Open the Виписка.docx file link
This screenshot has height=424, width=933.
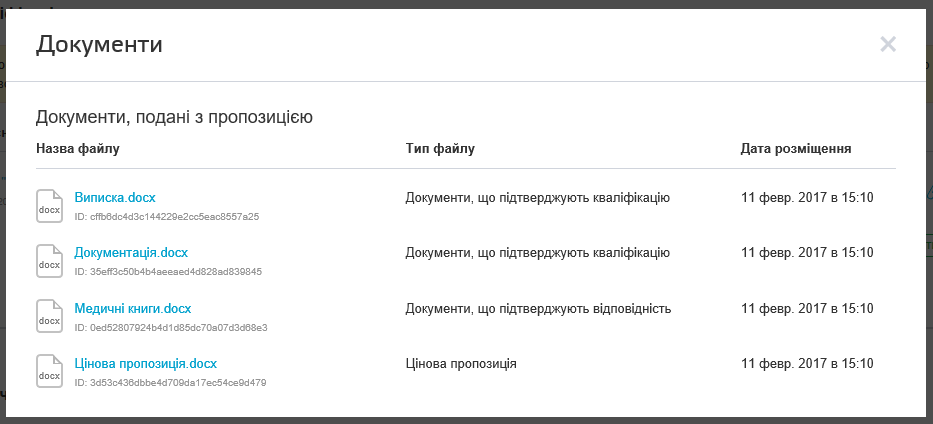point(115,197)
